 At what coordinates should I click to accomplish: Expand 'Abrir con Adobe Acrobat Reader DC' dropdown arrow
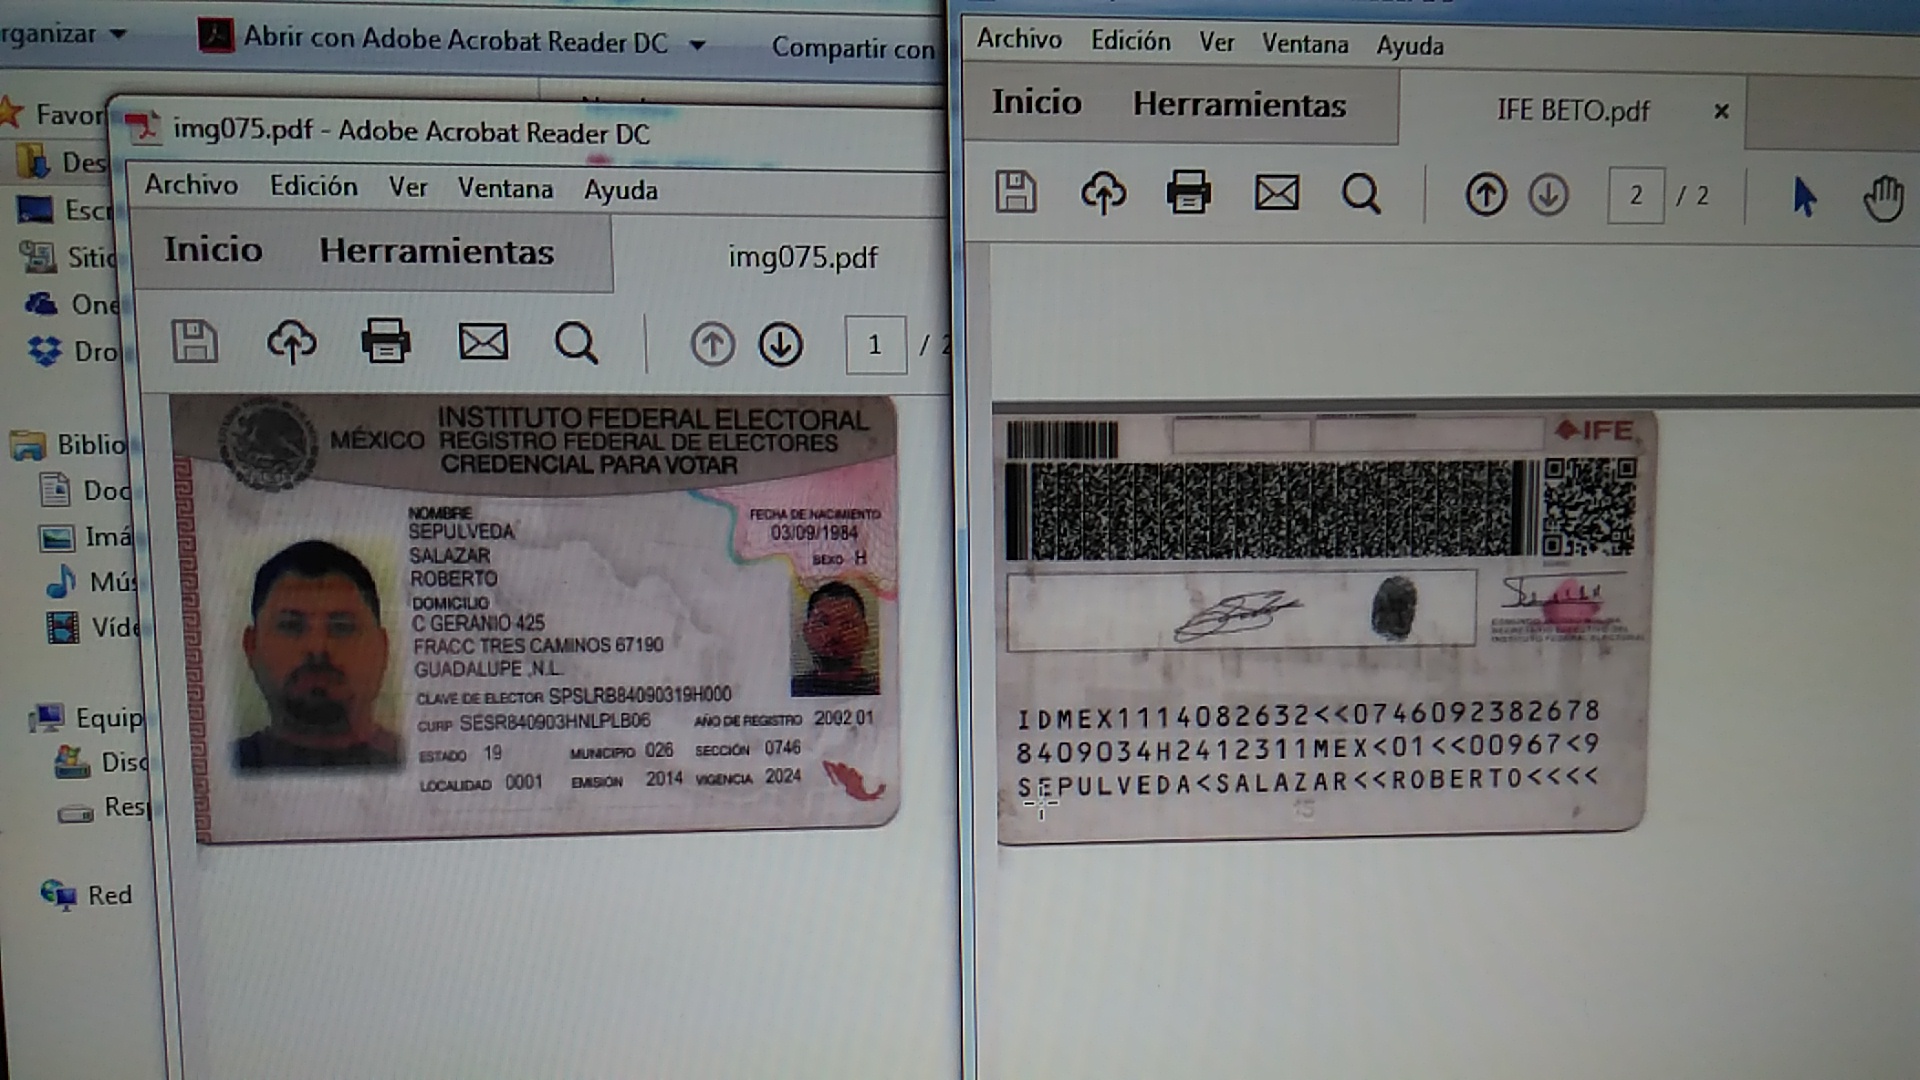click(x=698, y=45)
